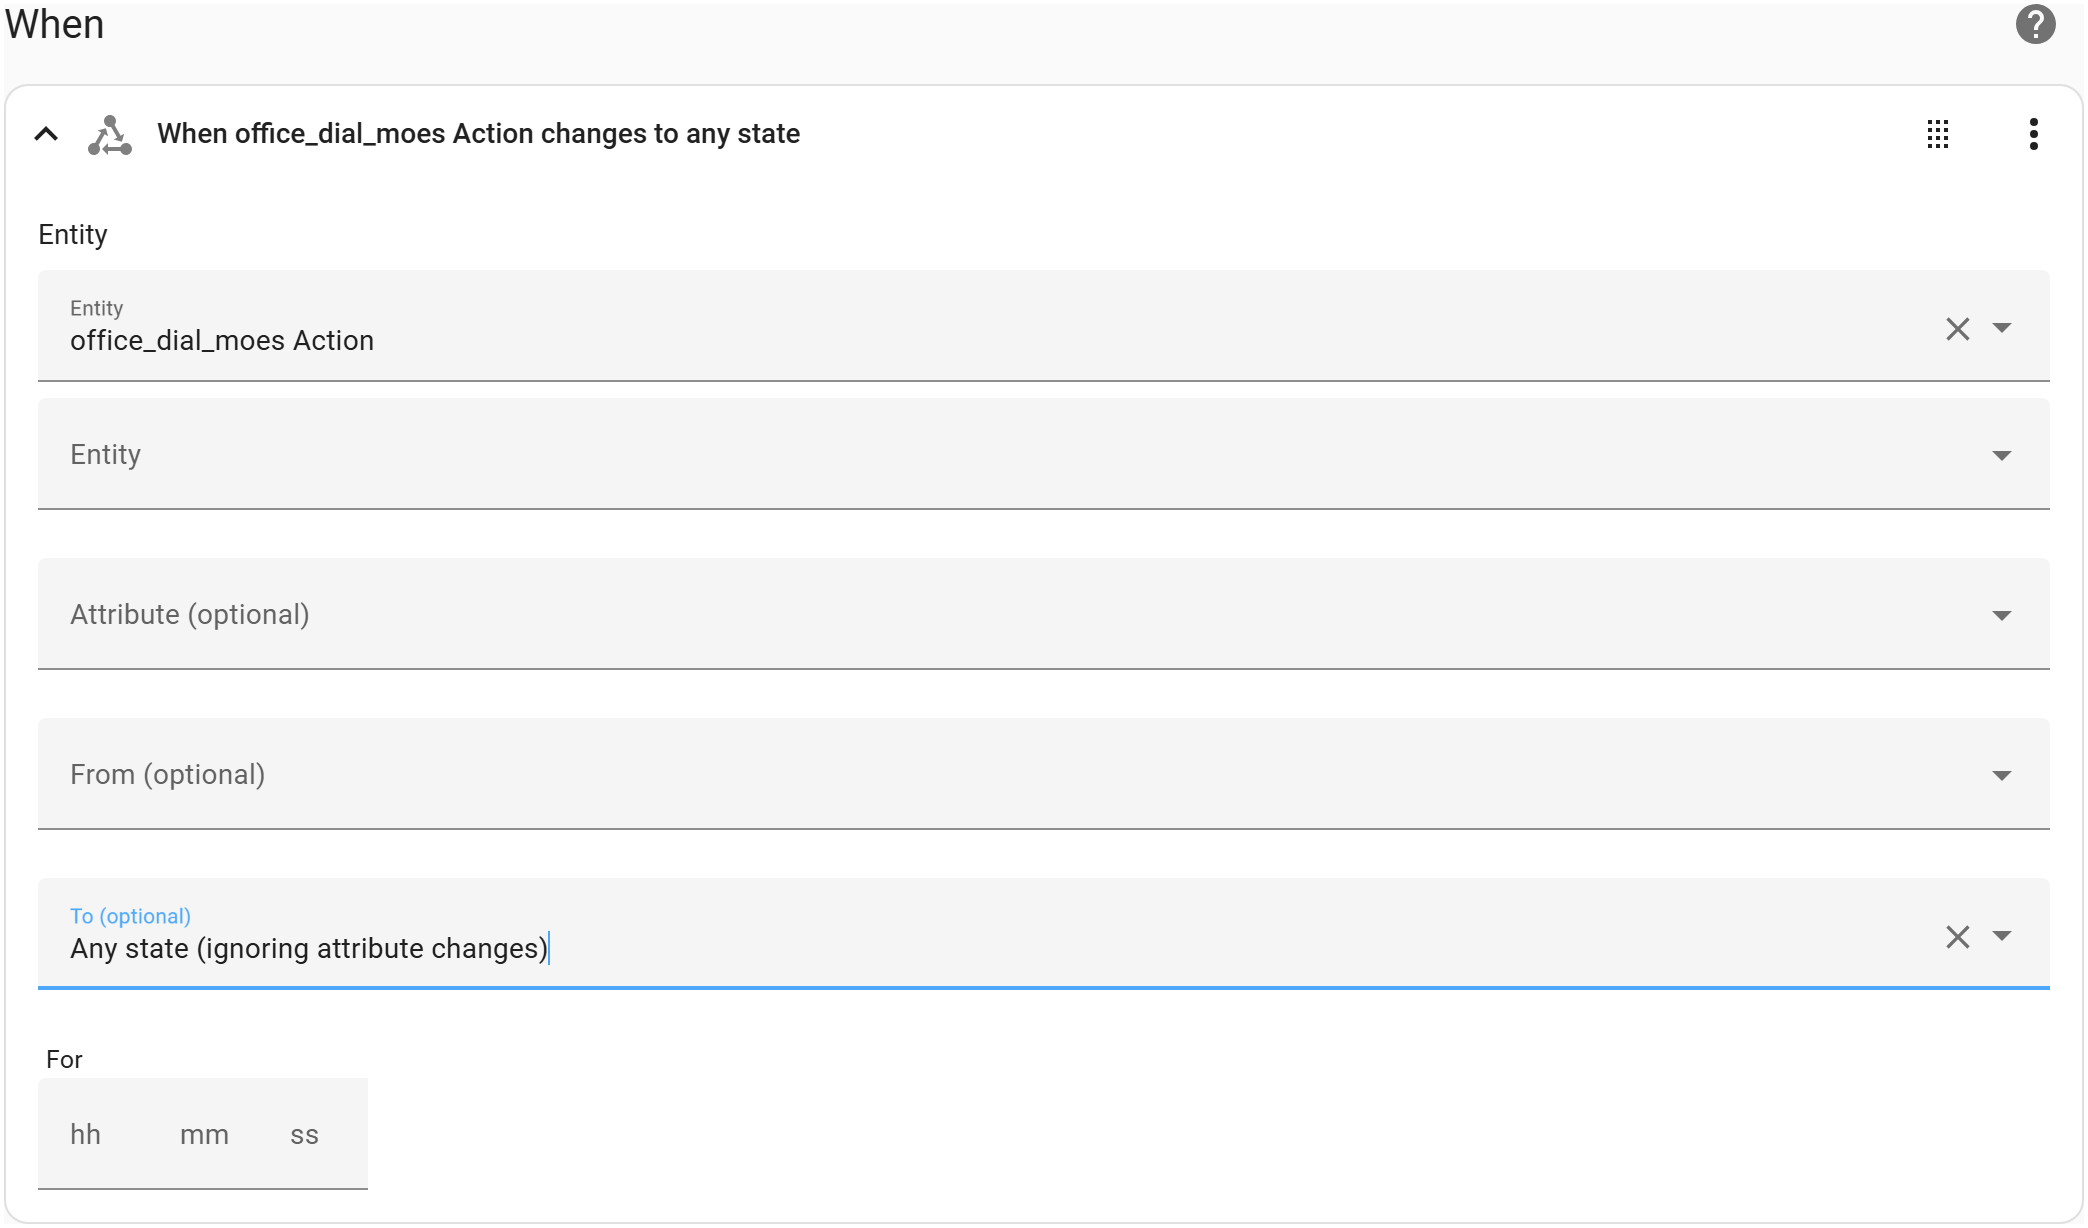Click the state trigger icon

click(x=109, y=135)
